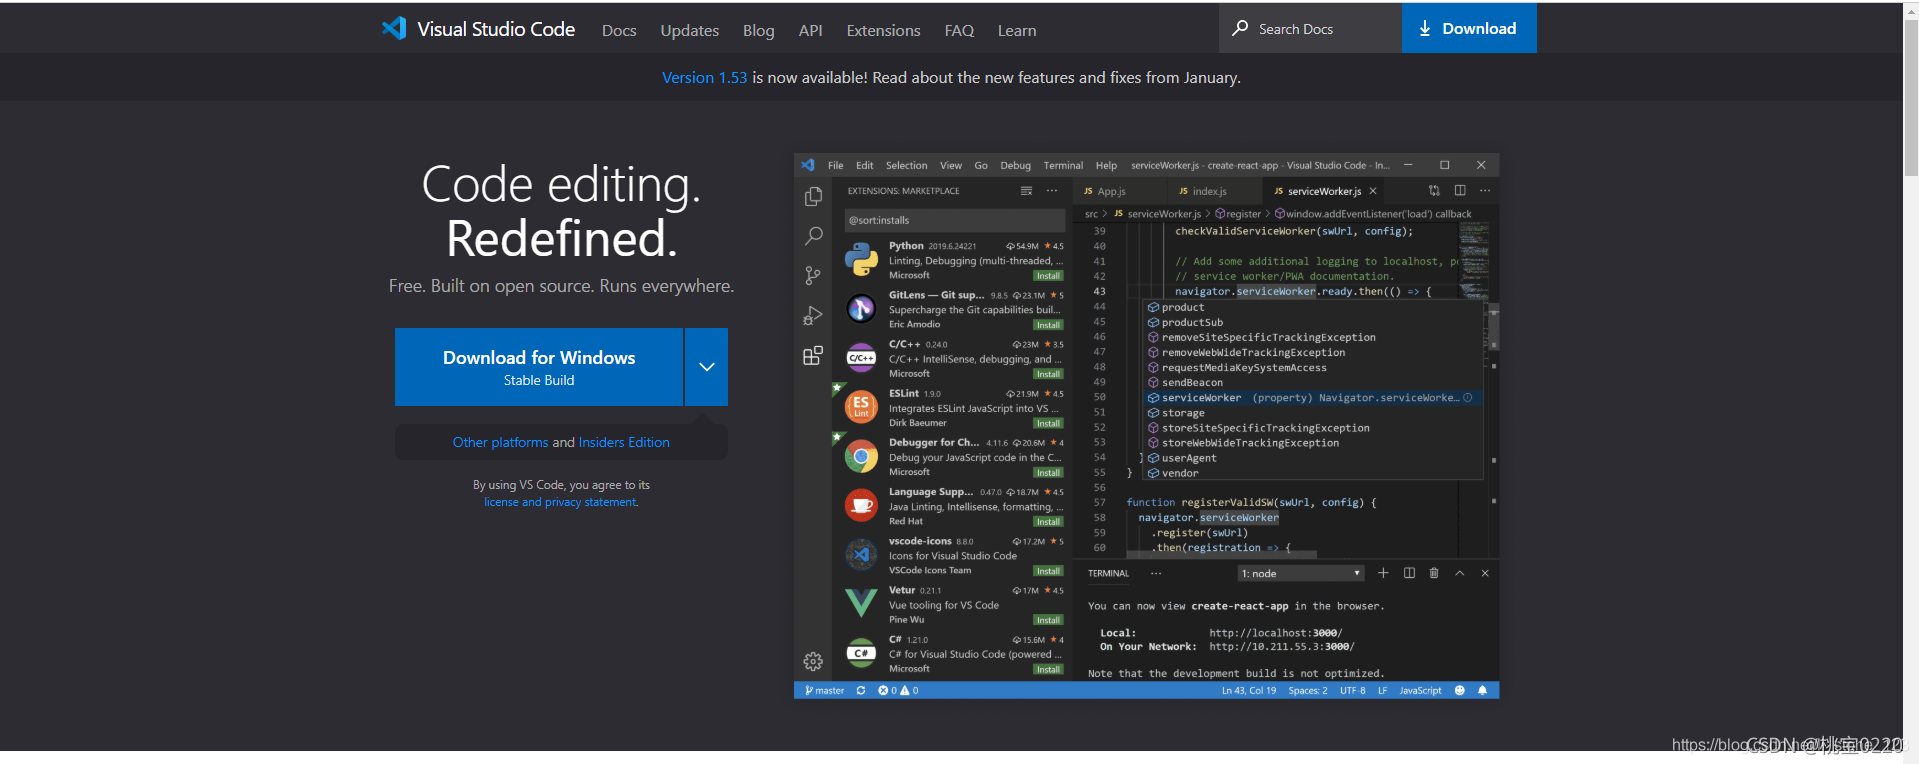Click the Search icon in activity bar
The width and height of the screenshot is (1919, 764).
click(x=813, y=236)
